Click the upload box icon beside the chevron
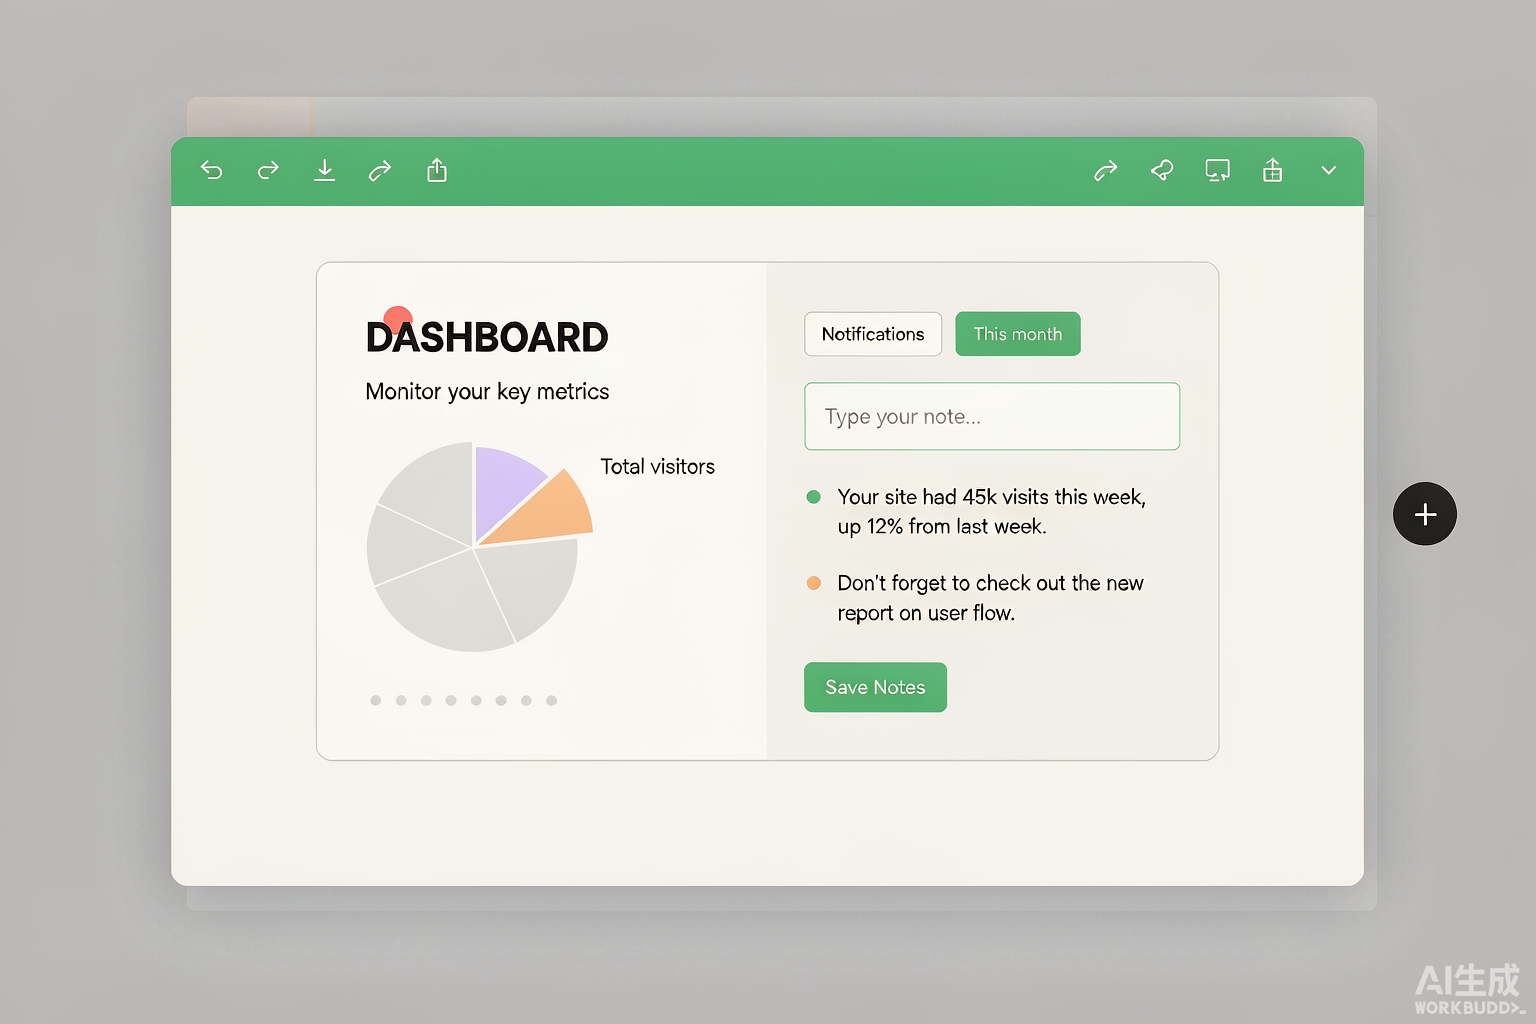Image resolution: width=1536 pixels, height=1024 pixels. point(1272,170)
